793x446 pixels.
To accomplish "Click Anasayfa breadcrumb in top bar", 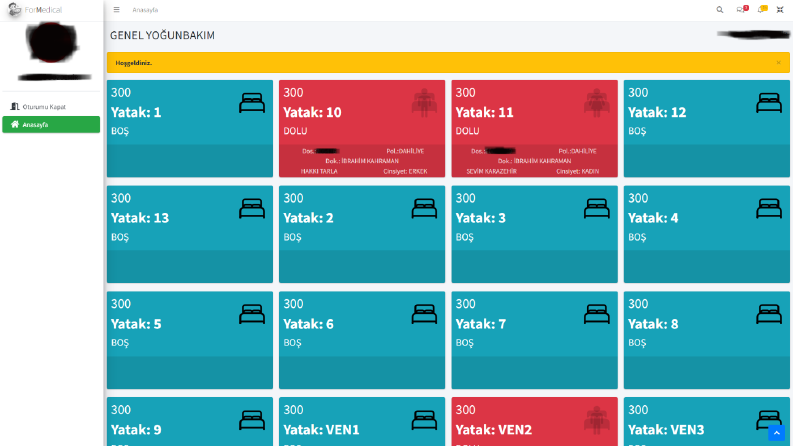I will 145,10.
